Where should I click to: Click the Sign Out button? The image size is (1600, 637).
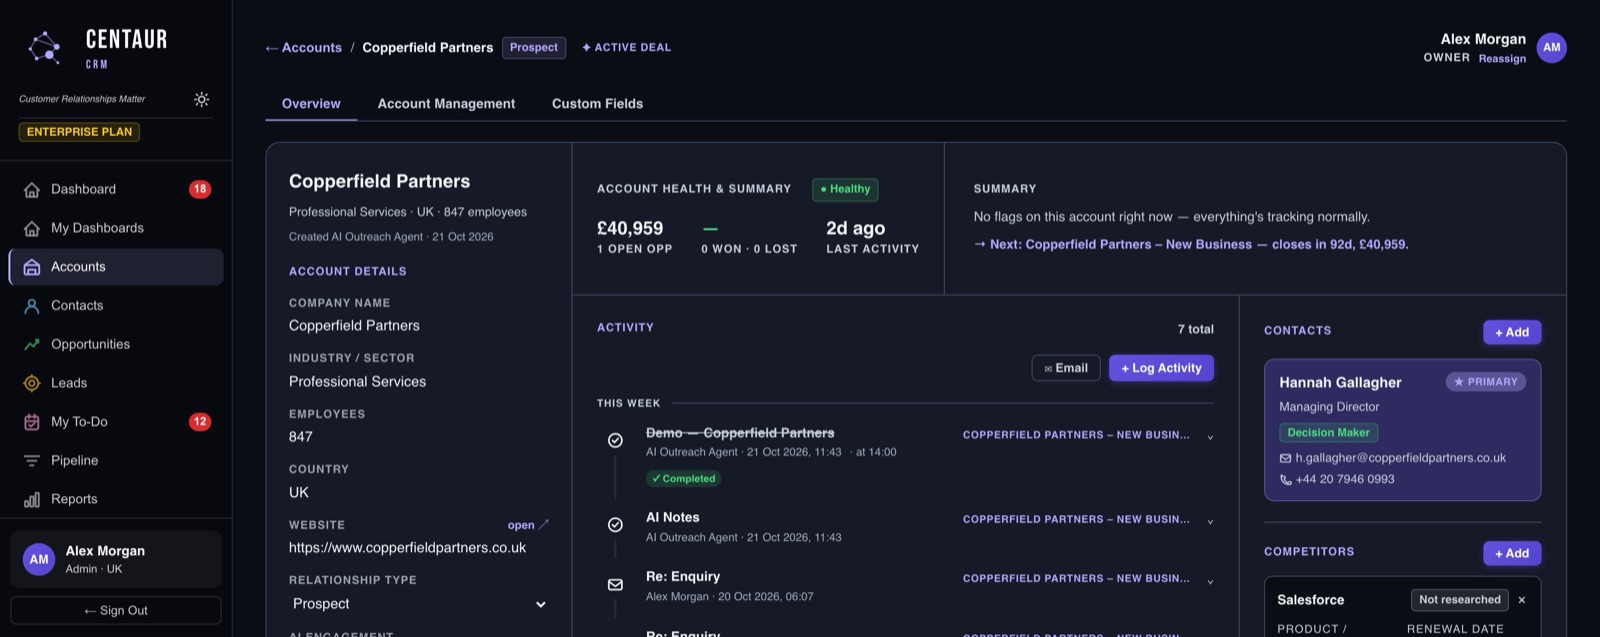pos(116,610)
